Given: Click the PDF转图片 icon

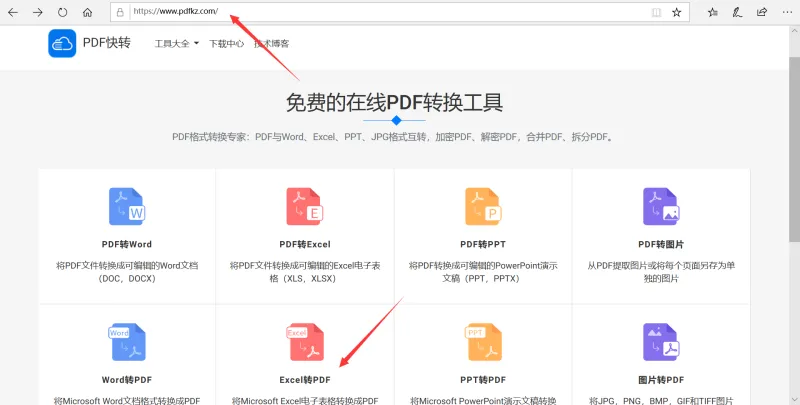Looking at the screenshot, I should coord(661,207).
